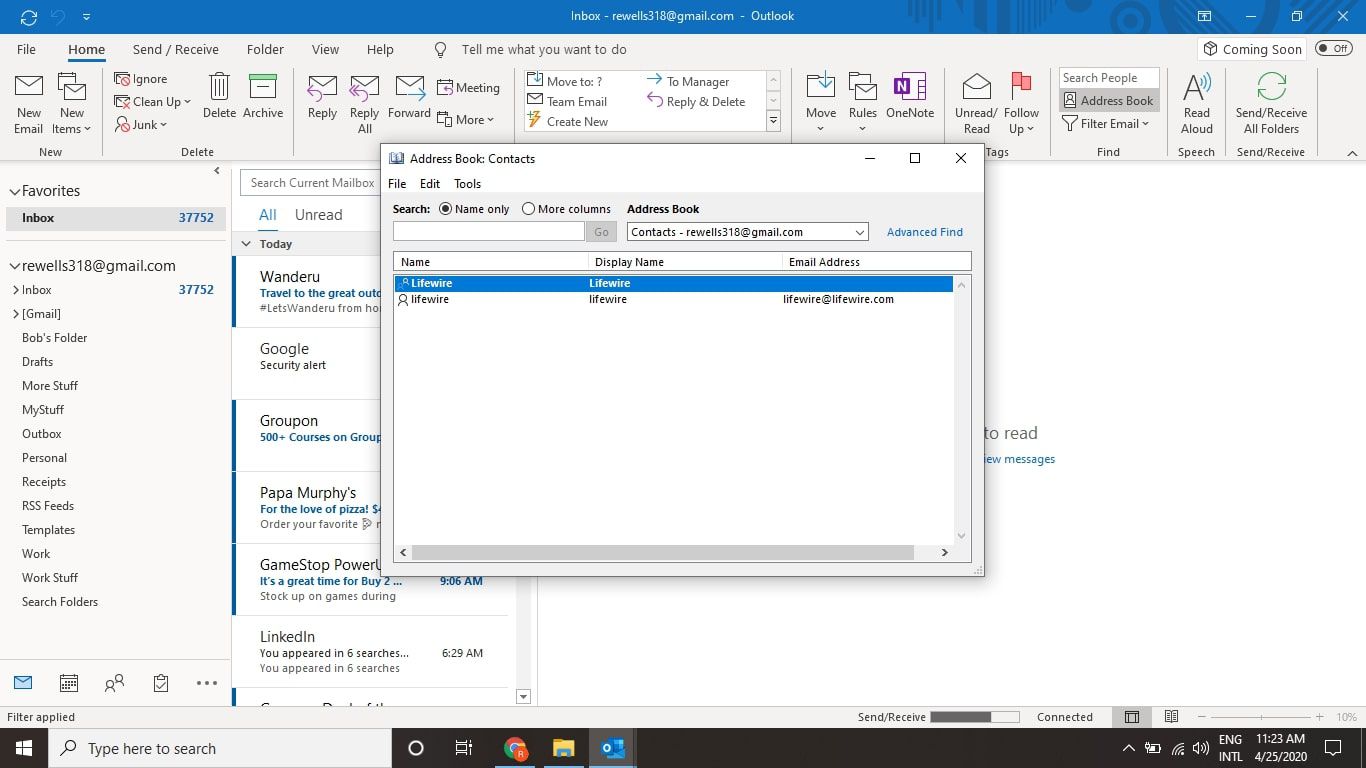Open File Explorer from the taskbar

coord(564,748)
